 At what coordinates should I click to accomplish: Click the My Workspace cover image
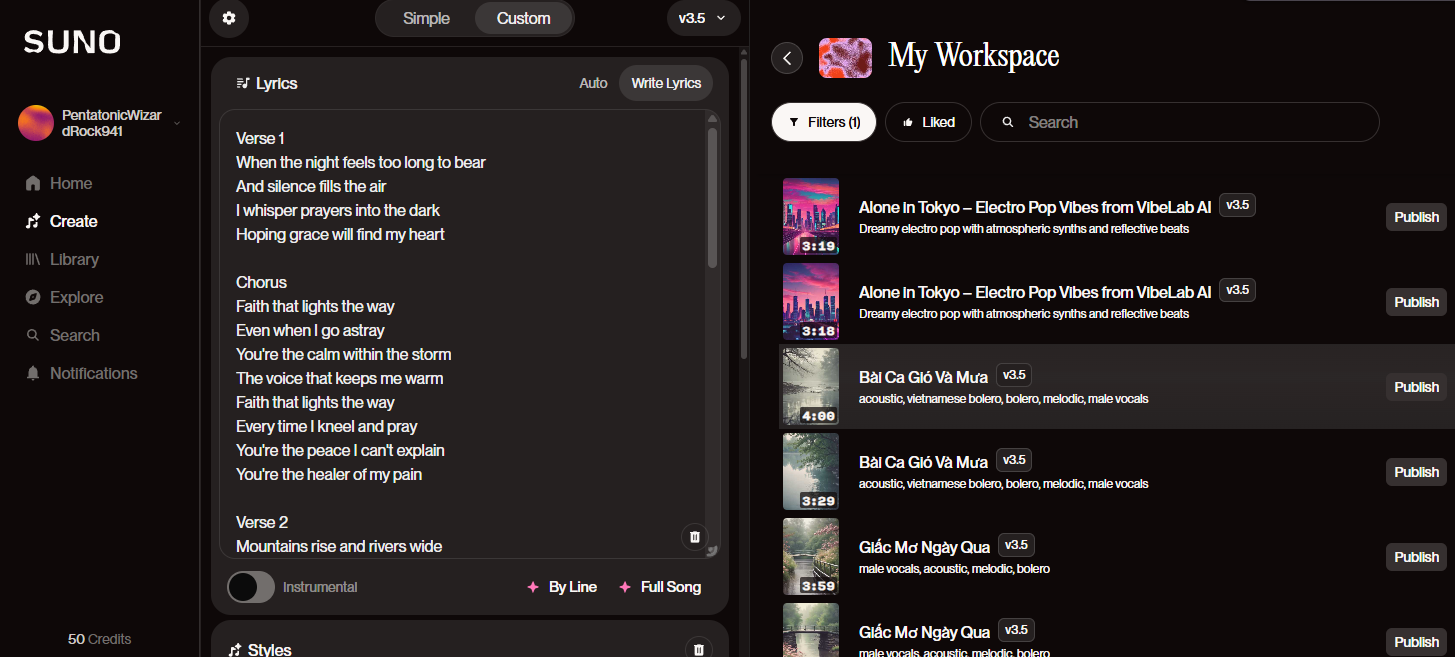tap(845, 57)
